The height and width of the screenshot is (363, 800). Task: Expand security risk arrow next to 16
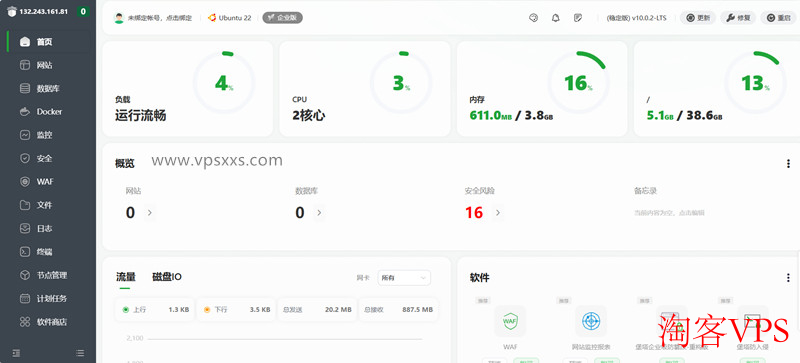497,213
